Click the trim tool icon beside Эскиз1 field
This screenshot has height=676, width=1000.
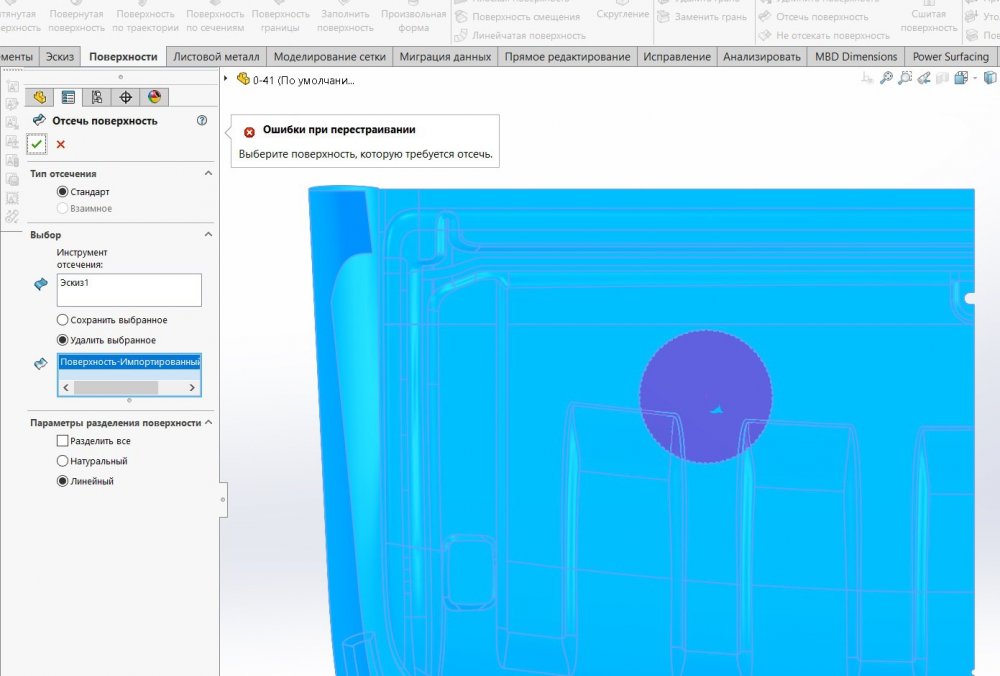[x=41, y=284]
